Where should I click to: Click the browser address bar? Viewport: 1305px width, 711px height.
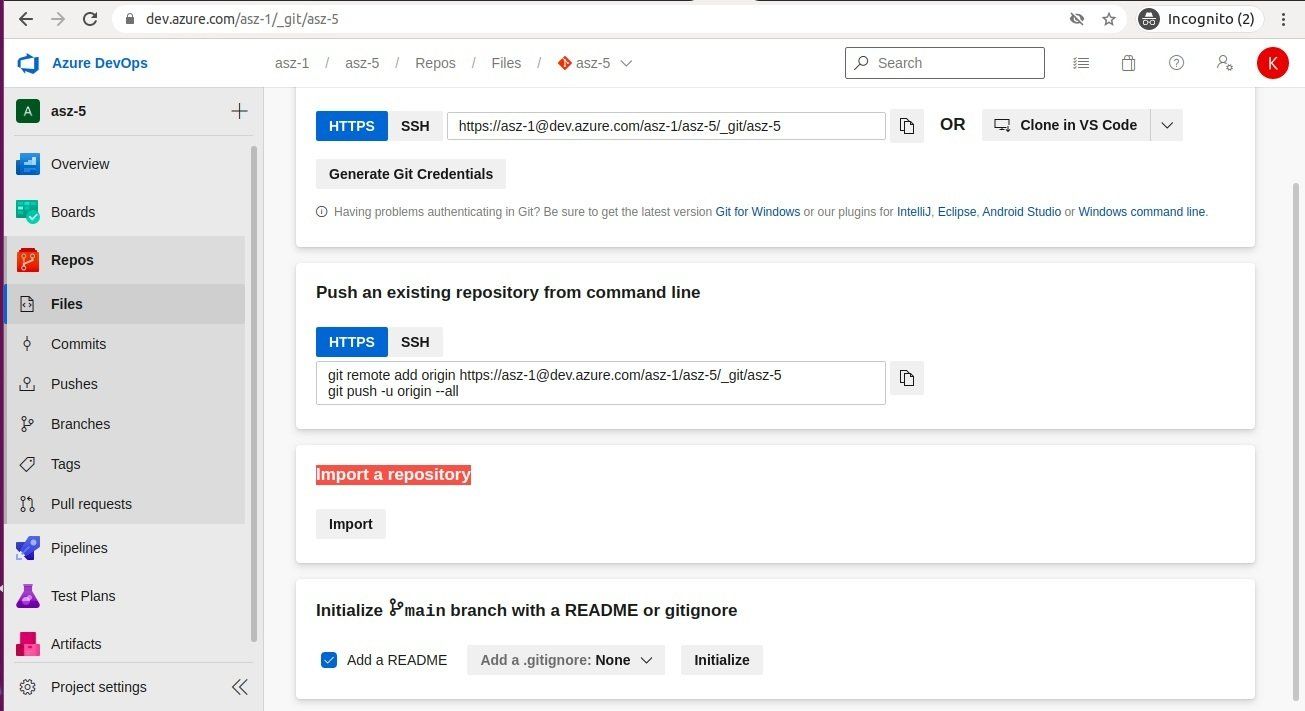pos(590,19)
